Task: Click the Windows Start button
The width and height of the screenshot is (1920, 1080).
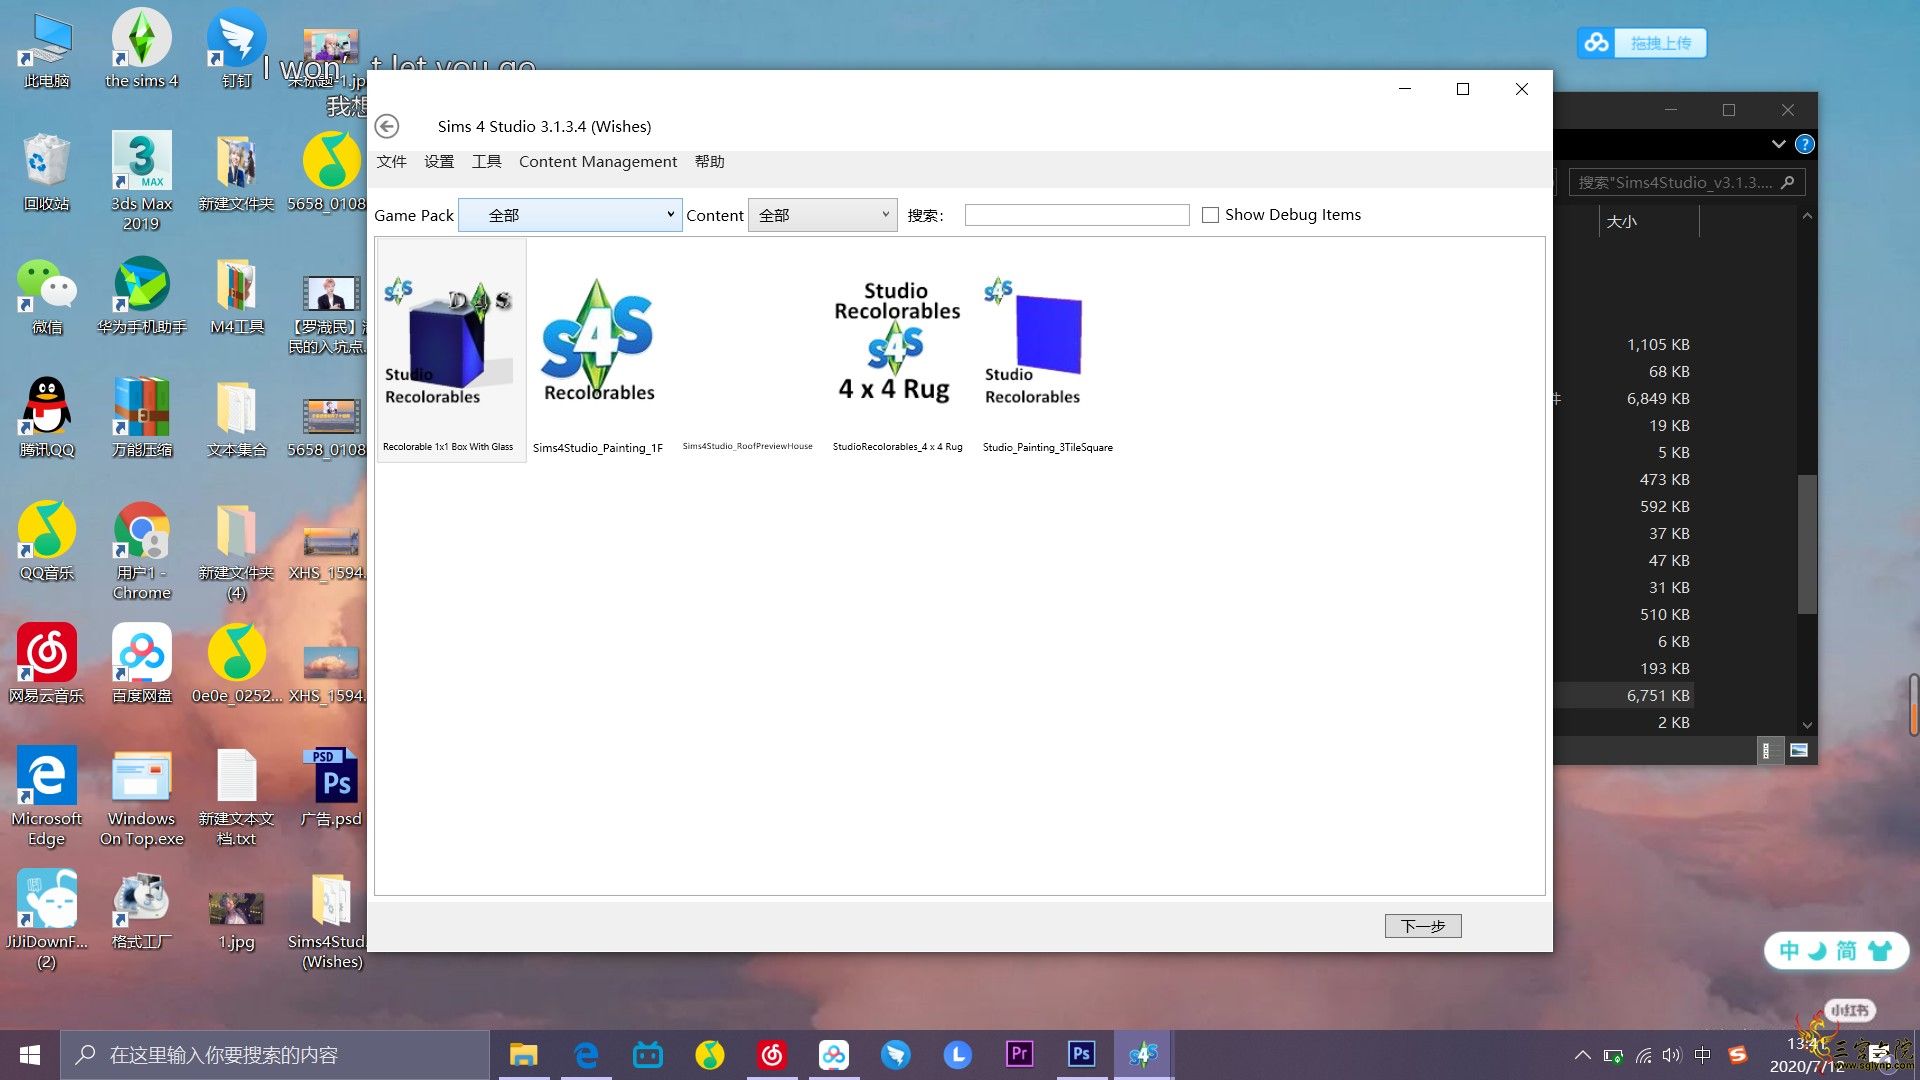Action: tap(30, 1055)
